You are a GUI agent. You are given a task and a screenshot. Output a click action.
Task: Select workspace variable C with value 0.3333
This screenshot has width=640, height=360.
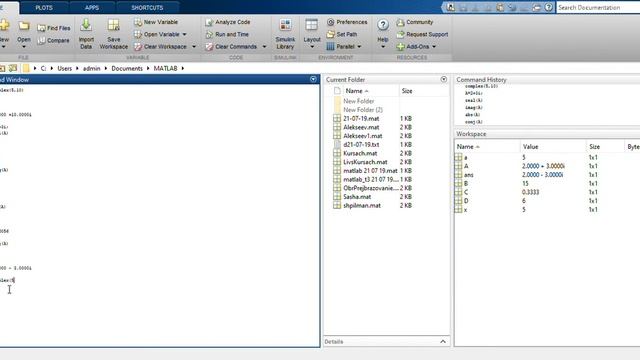465,192
